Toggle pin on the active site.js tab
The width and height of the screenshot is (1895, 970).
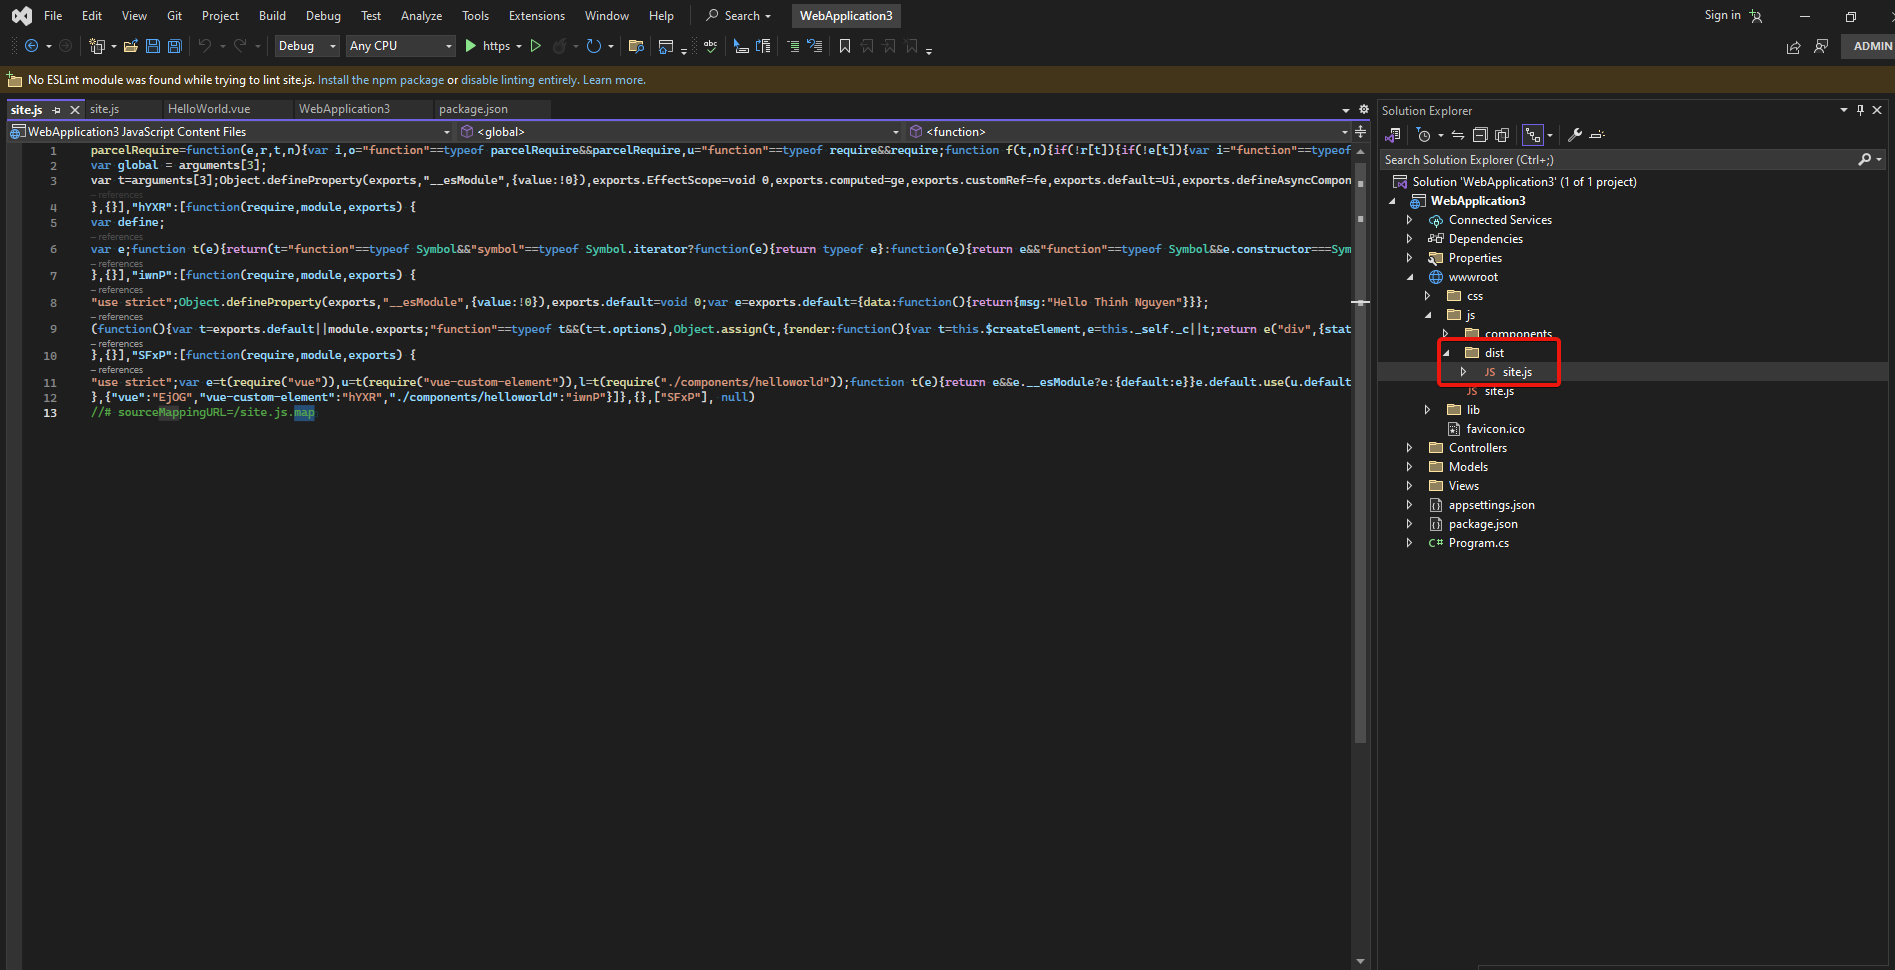[x=57, y=110]
